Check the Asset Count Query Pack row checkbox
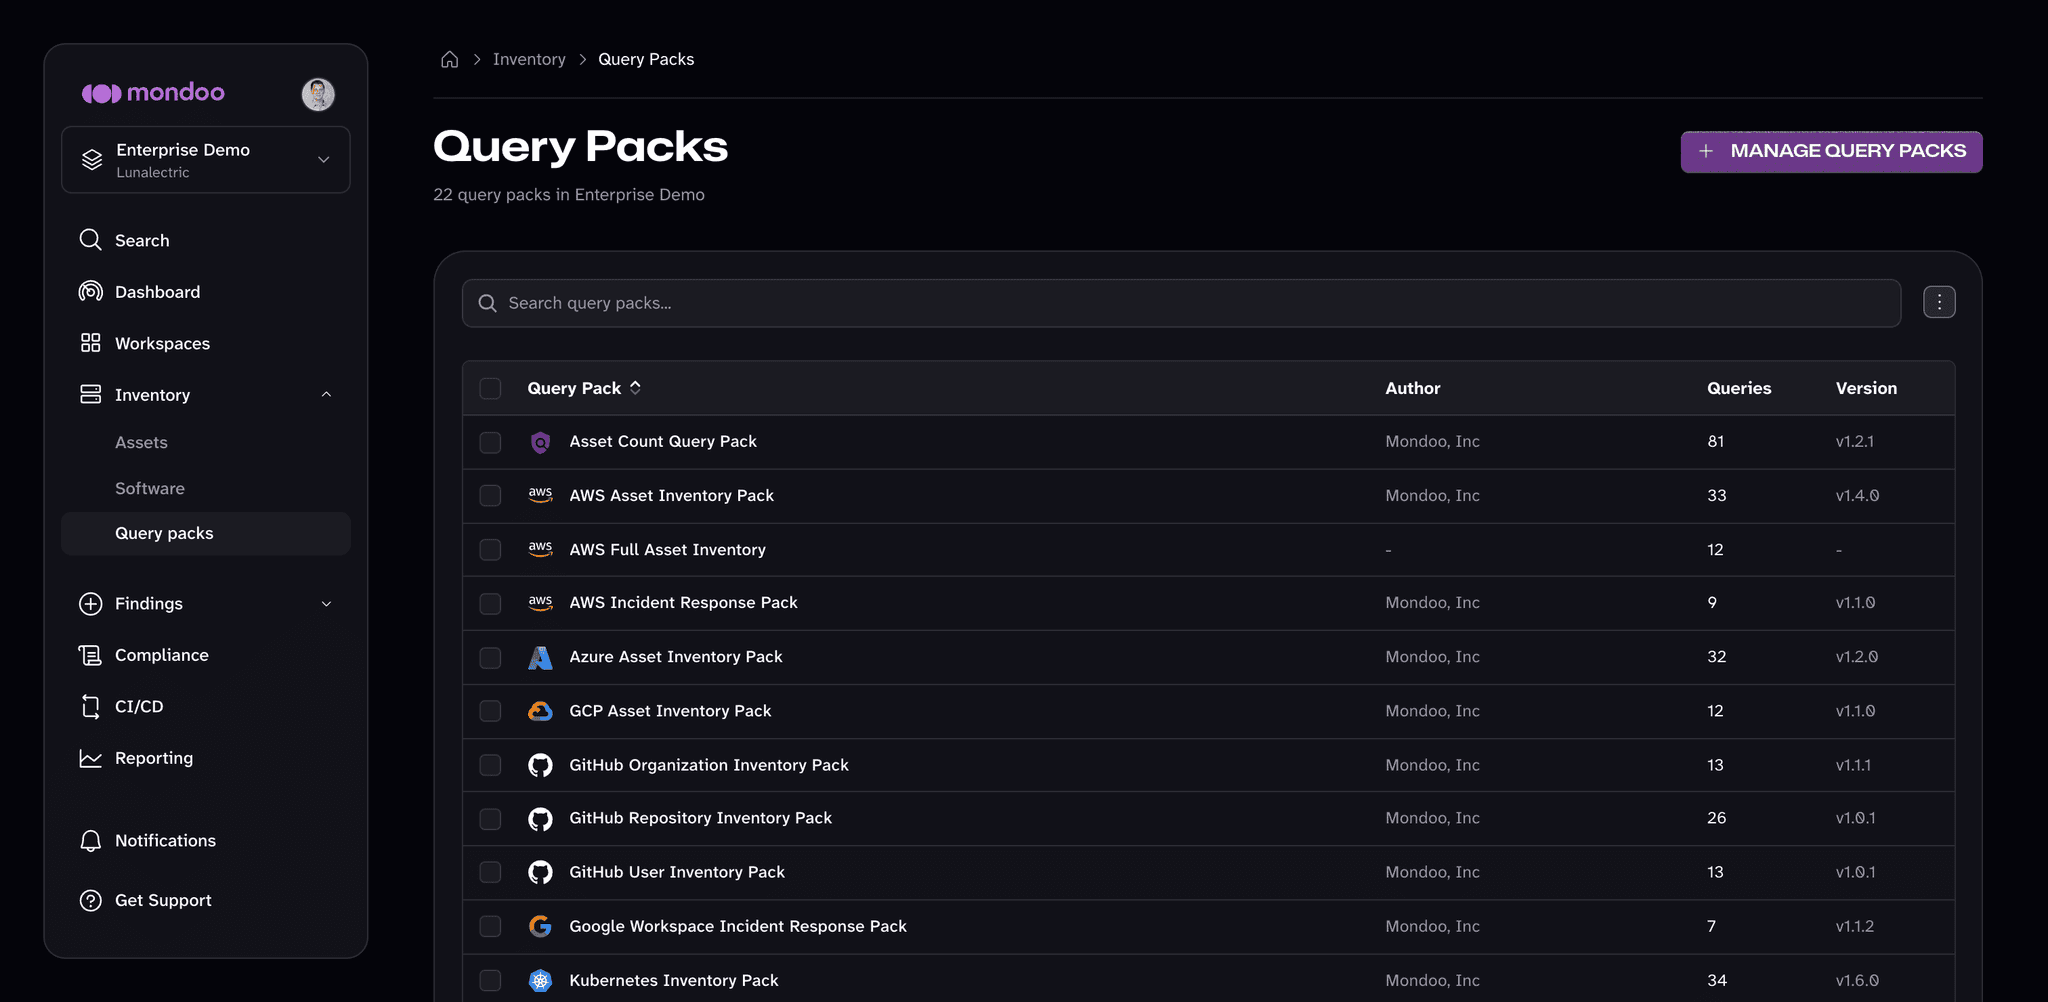 tap(490, 442)
